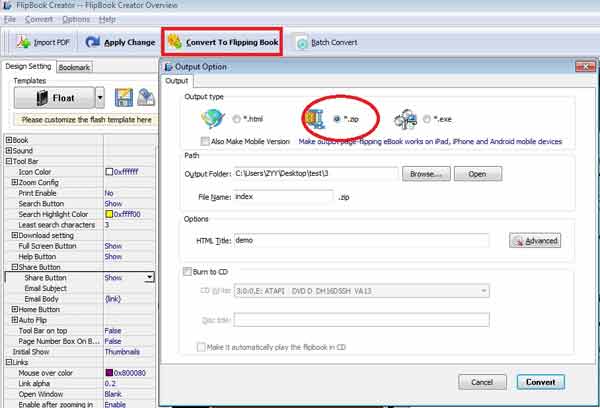Check the Burn to CD option
600x408 pixels.
point(187,272)
